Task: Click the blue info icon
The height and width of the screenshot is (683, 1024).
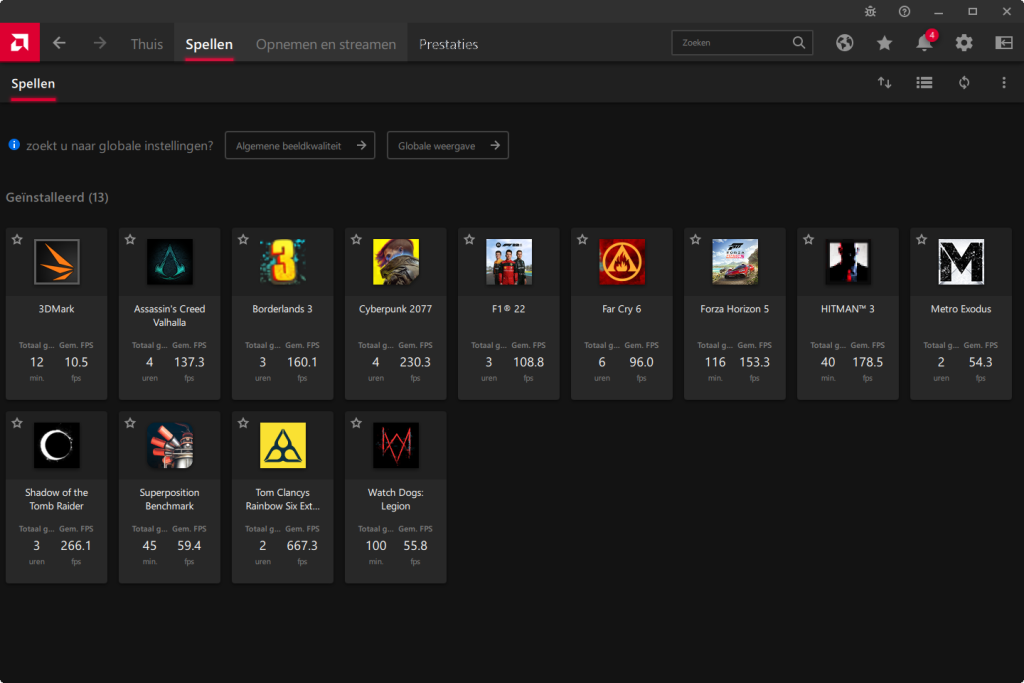Action: [x=14, y=144]
